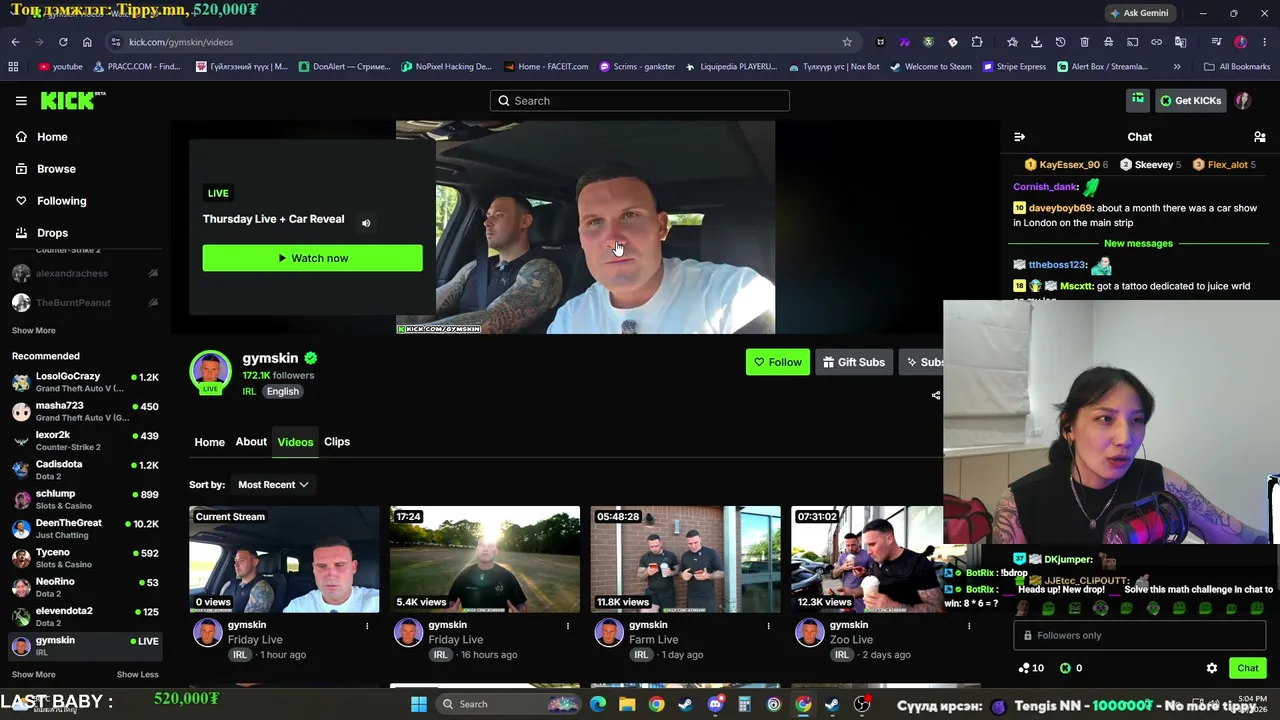Open the Farm Live video thumbnail

pos(685,559)
